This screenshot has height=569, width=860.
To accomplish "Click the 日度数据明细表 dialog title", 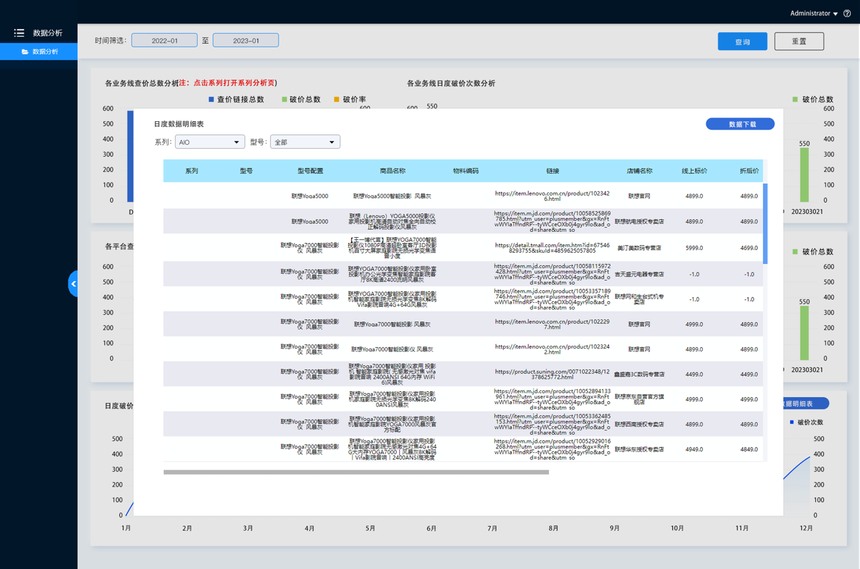I will (x=179, y=124).
